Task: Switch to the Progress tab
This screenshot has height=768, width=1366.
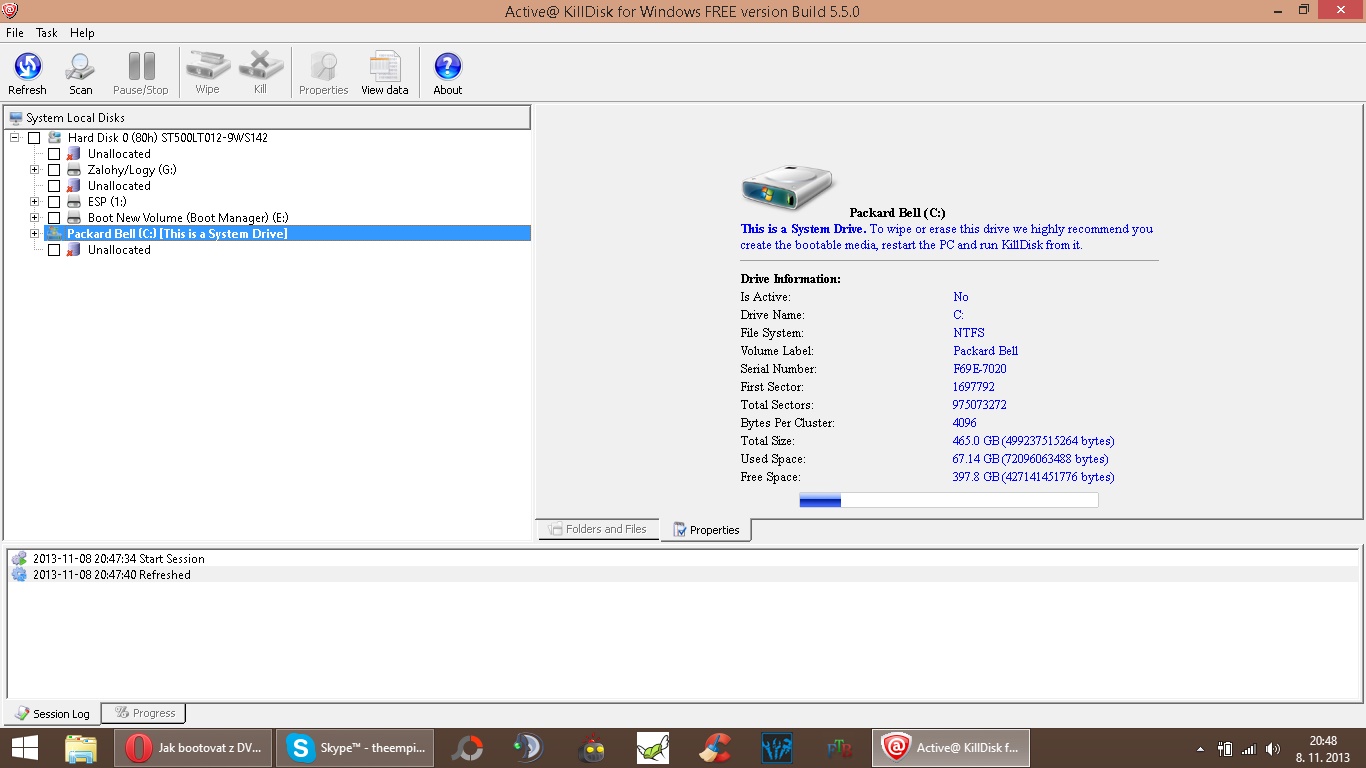Action: [143, 713]
